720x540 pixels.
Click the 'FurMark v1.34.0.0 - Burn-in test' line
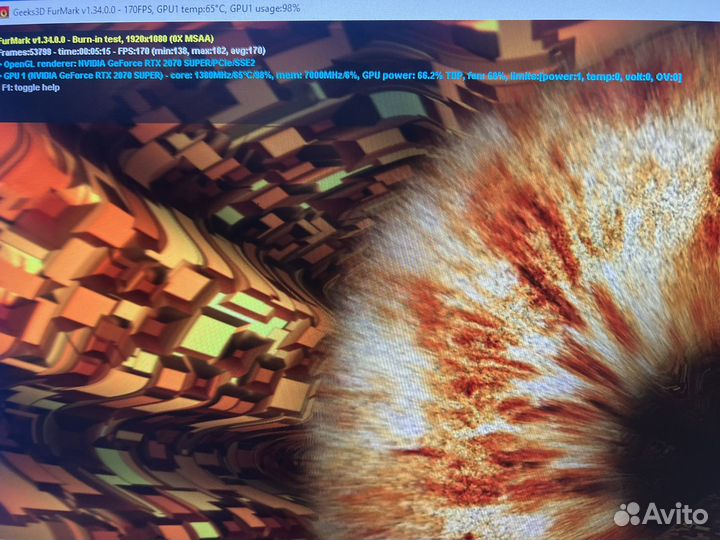[107, 39]
